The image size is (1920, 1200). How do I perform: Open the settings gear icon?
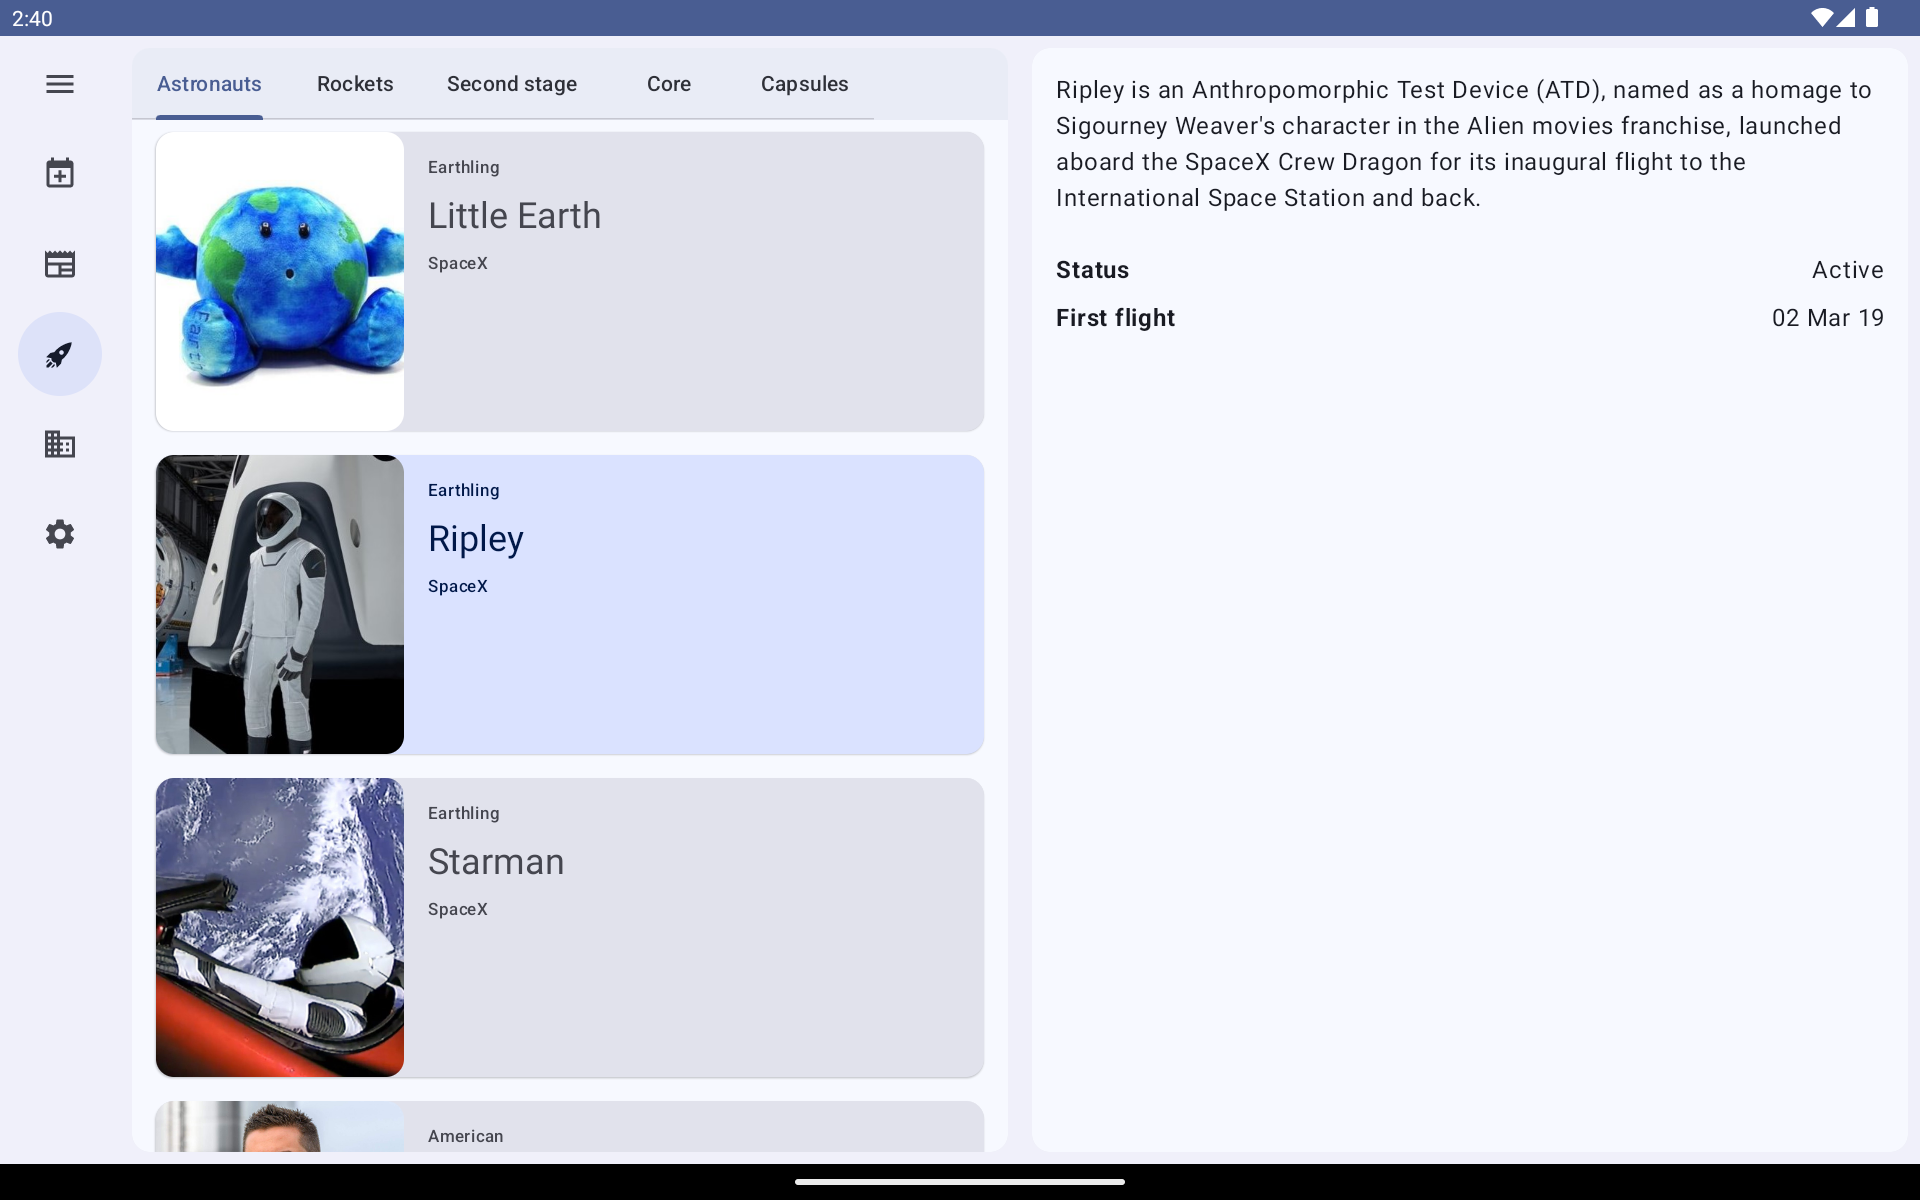(60, 534)
